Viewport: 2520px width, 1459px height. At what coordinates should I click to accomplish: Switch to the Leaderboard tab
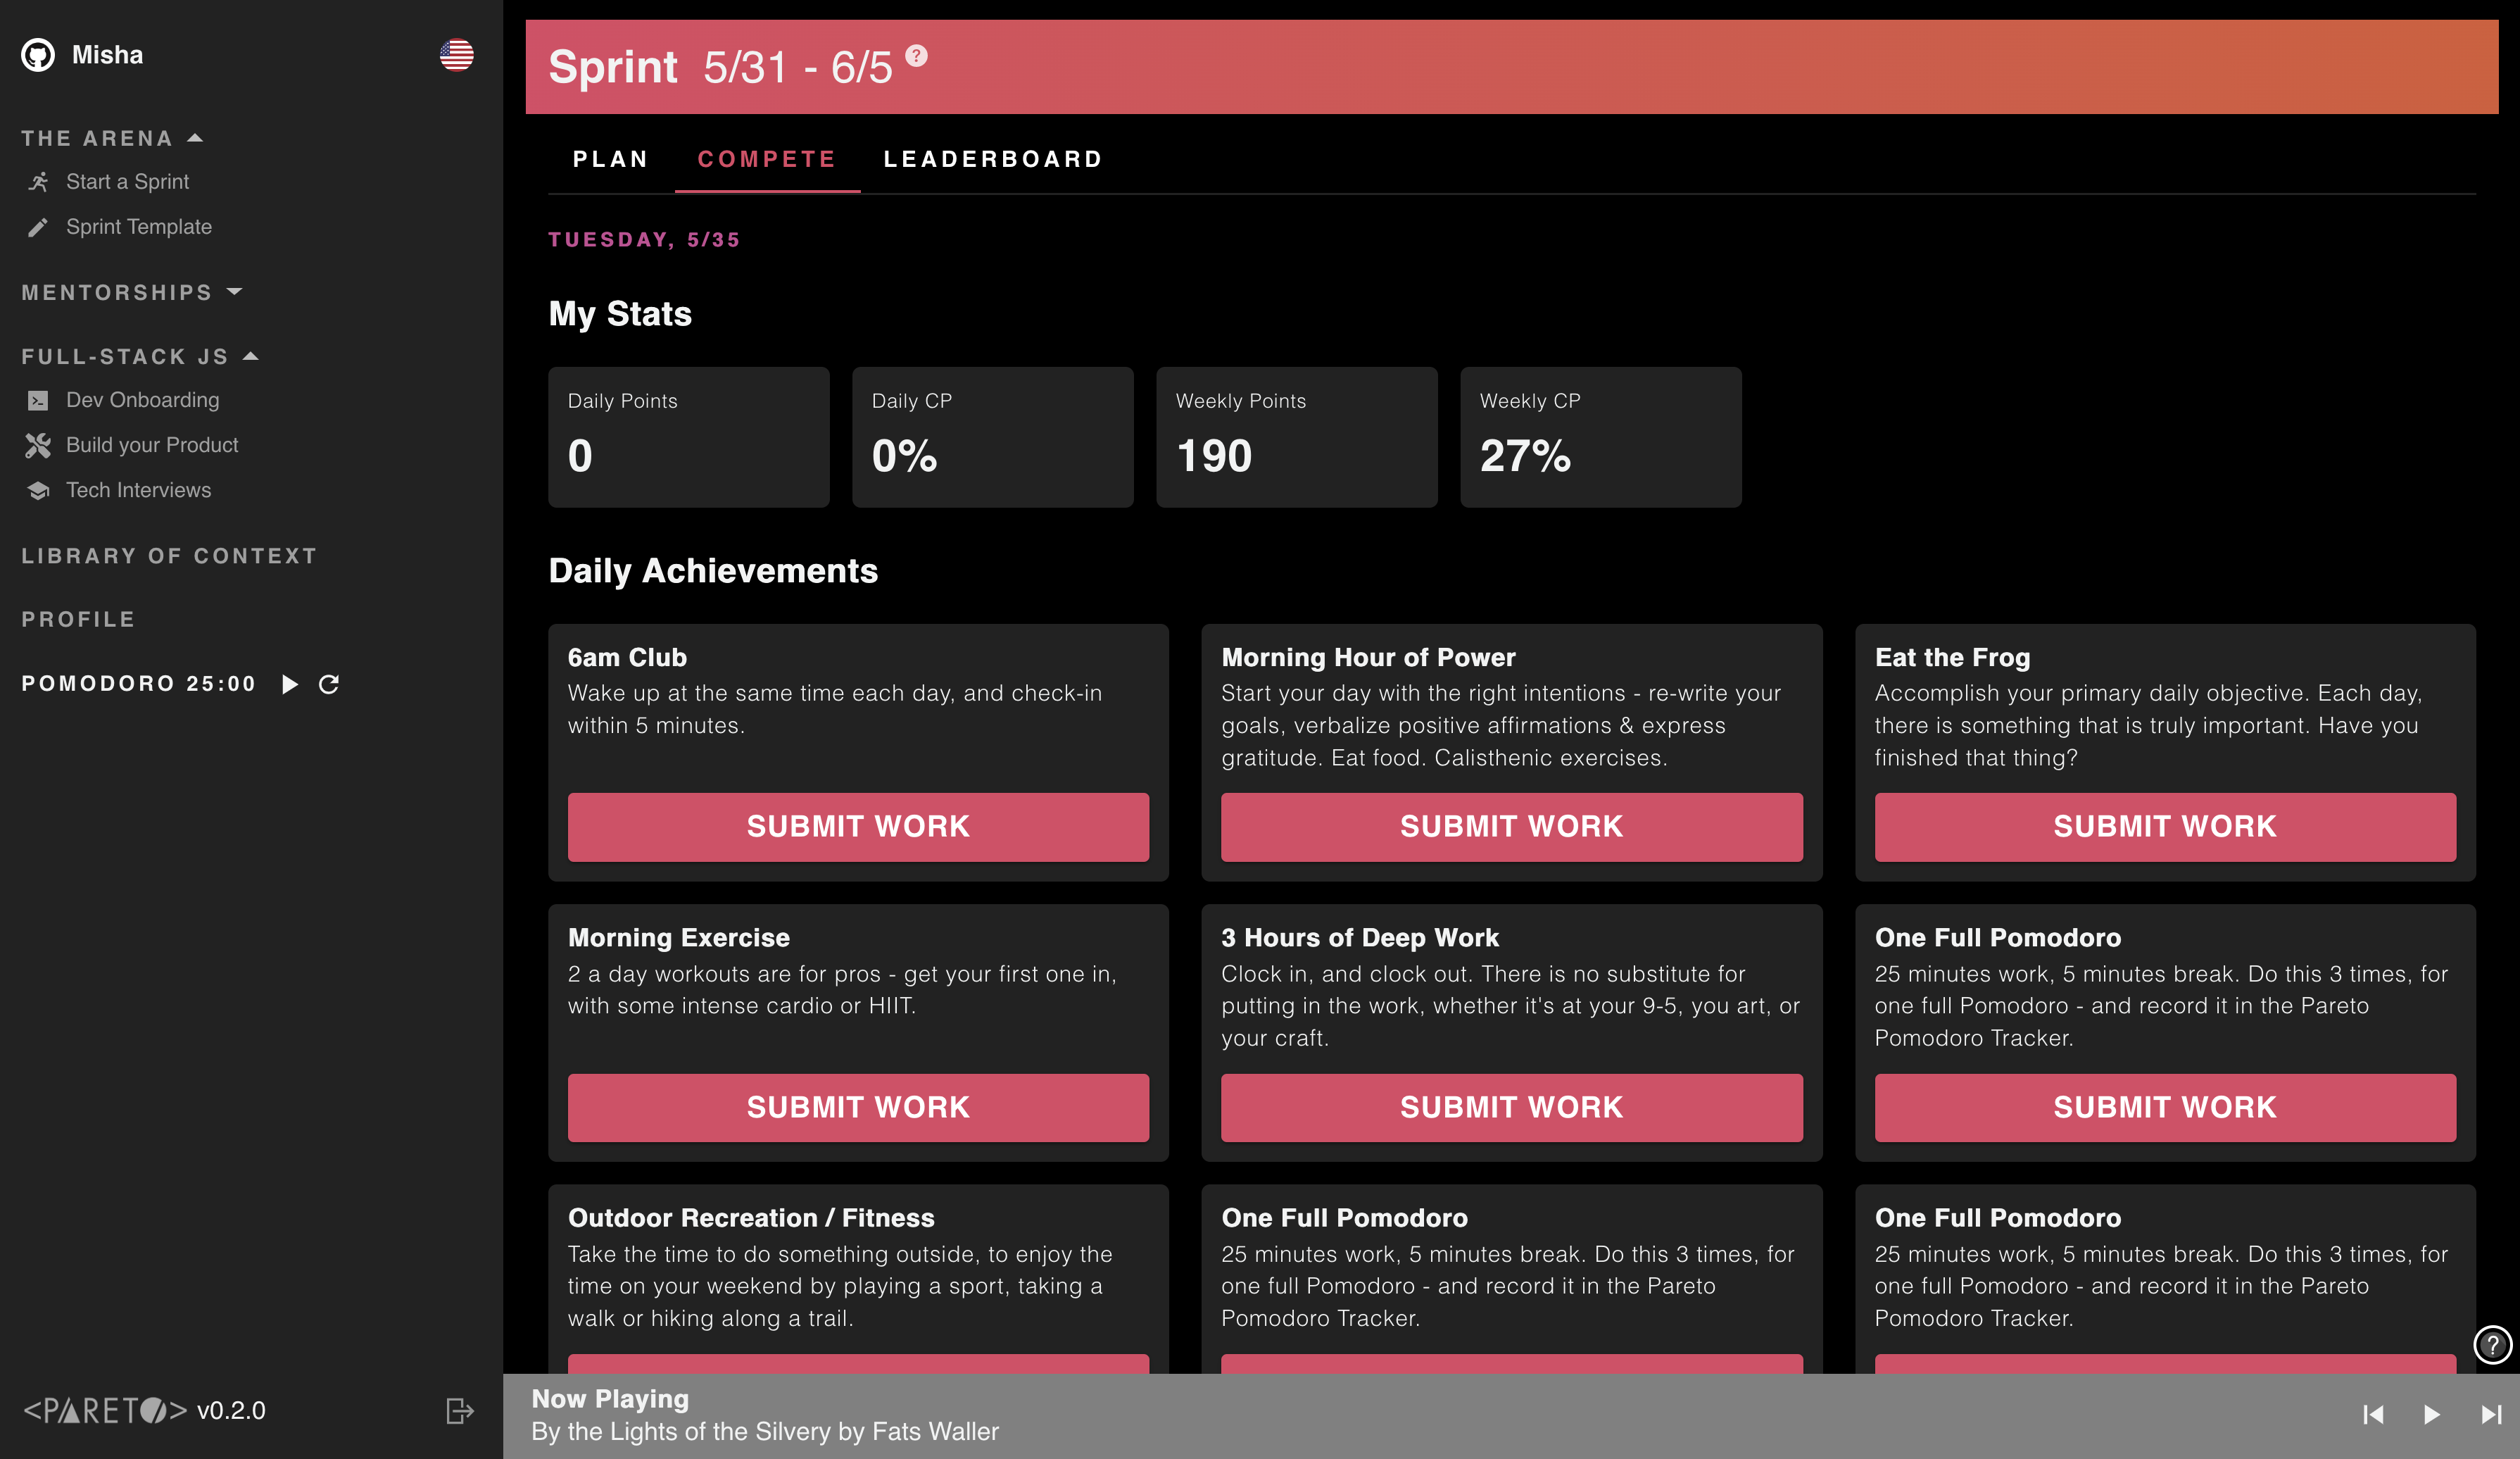[993, 159]
